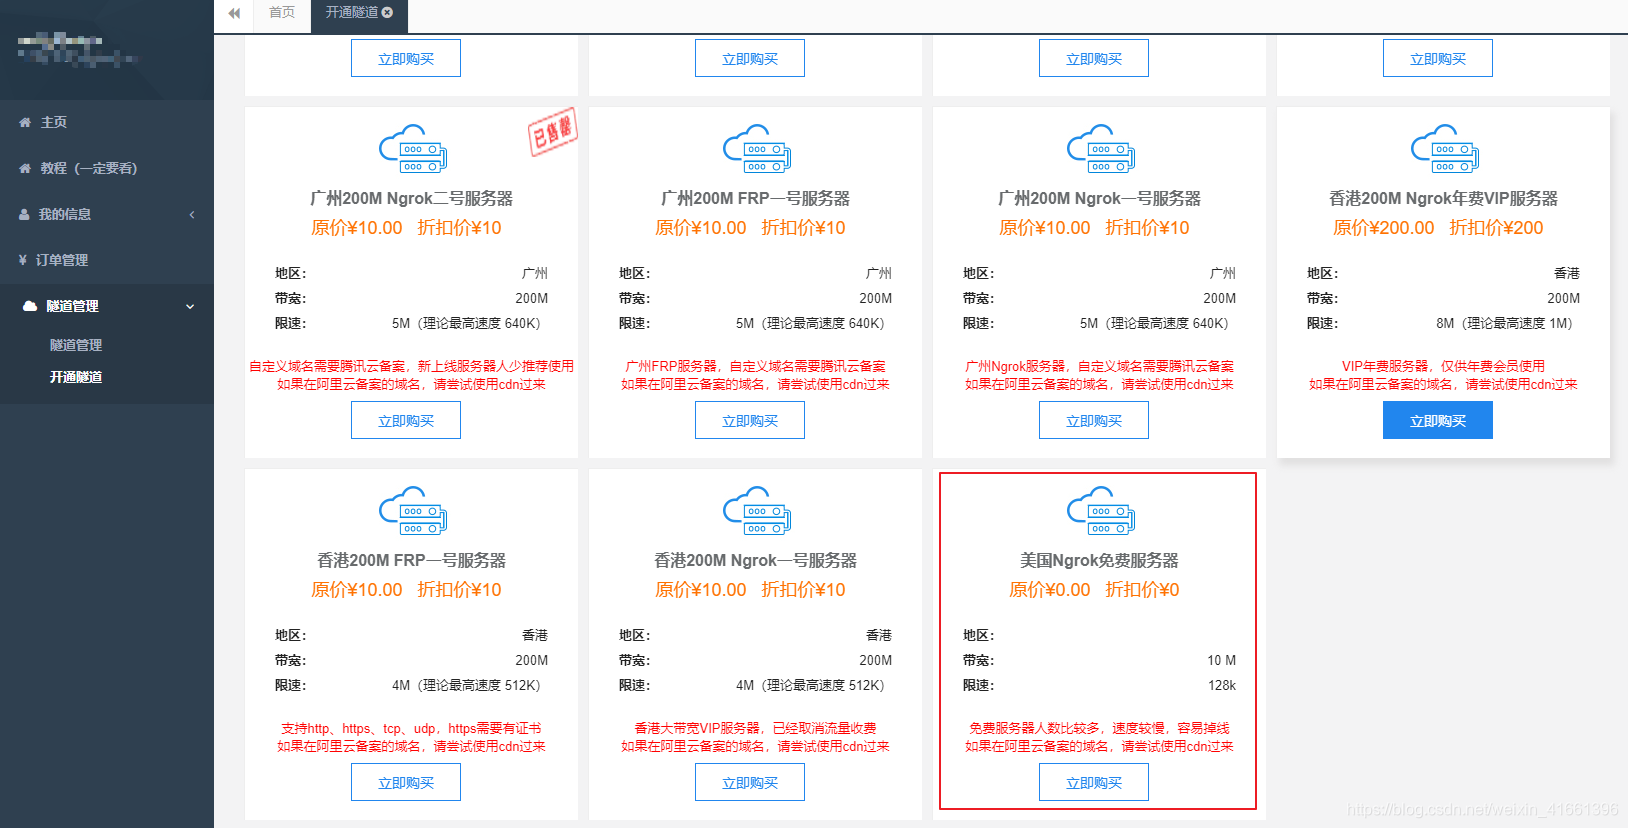
Task: Click the title 广州200M Ngrok一号服务器
Action: [x=1100, y=198]
